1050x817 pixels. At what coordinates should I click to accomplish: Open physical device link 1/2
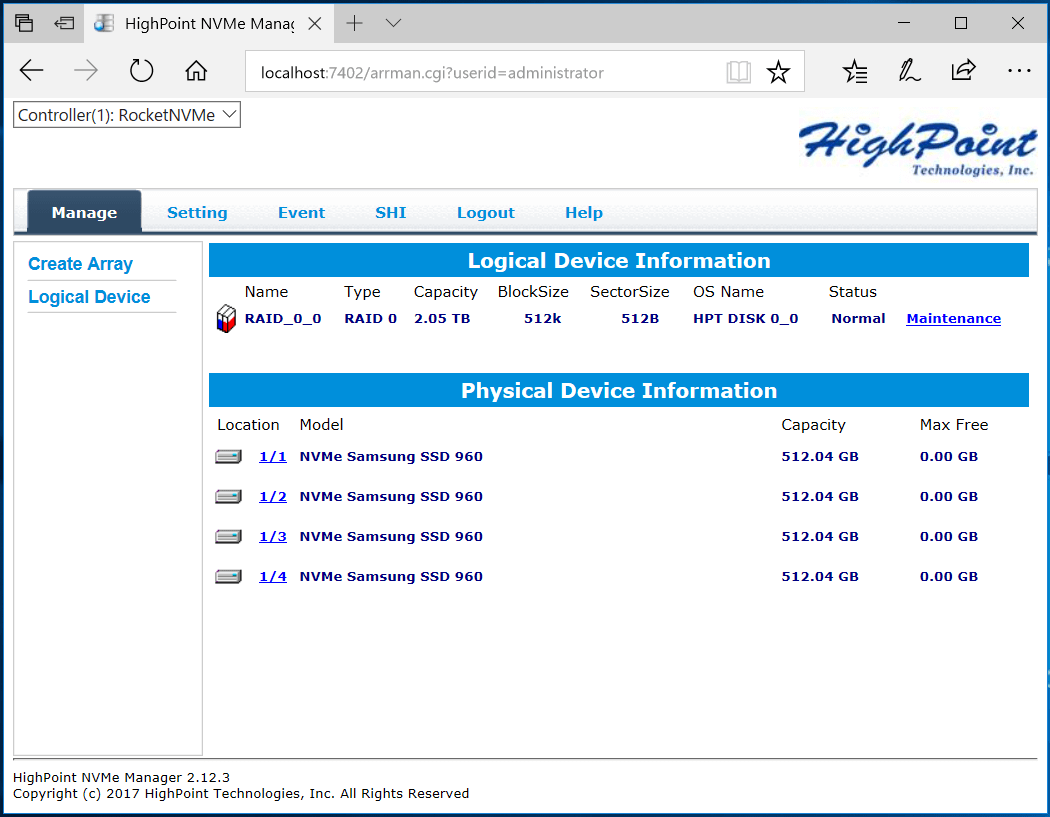(x=273, y=497)
